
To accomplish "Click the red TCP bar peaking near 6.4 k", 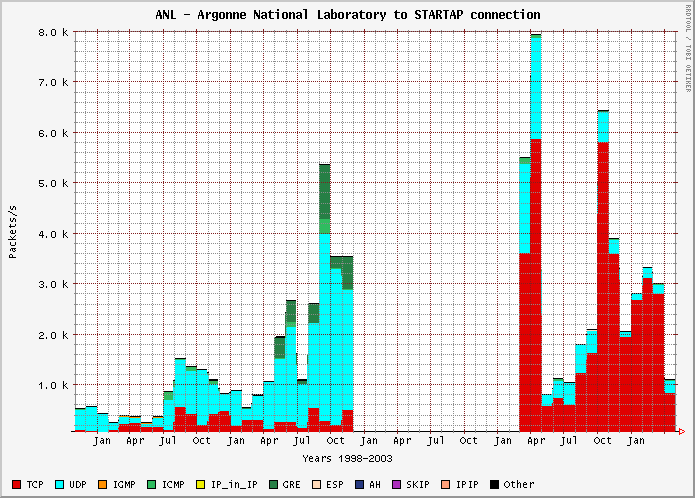I will [603, 287].
